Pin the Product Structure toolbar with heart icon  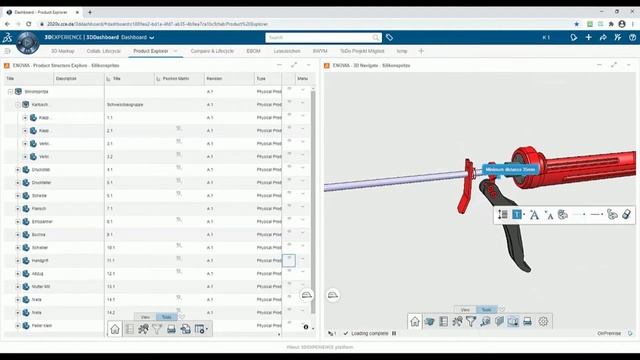tap(182, 317)
